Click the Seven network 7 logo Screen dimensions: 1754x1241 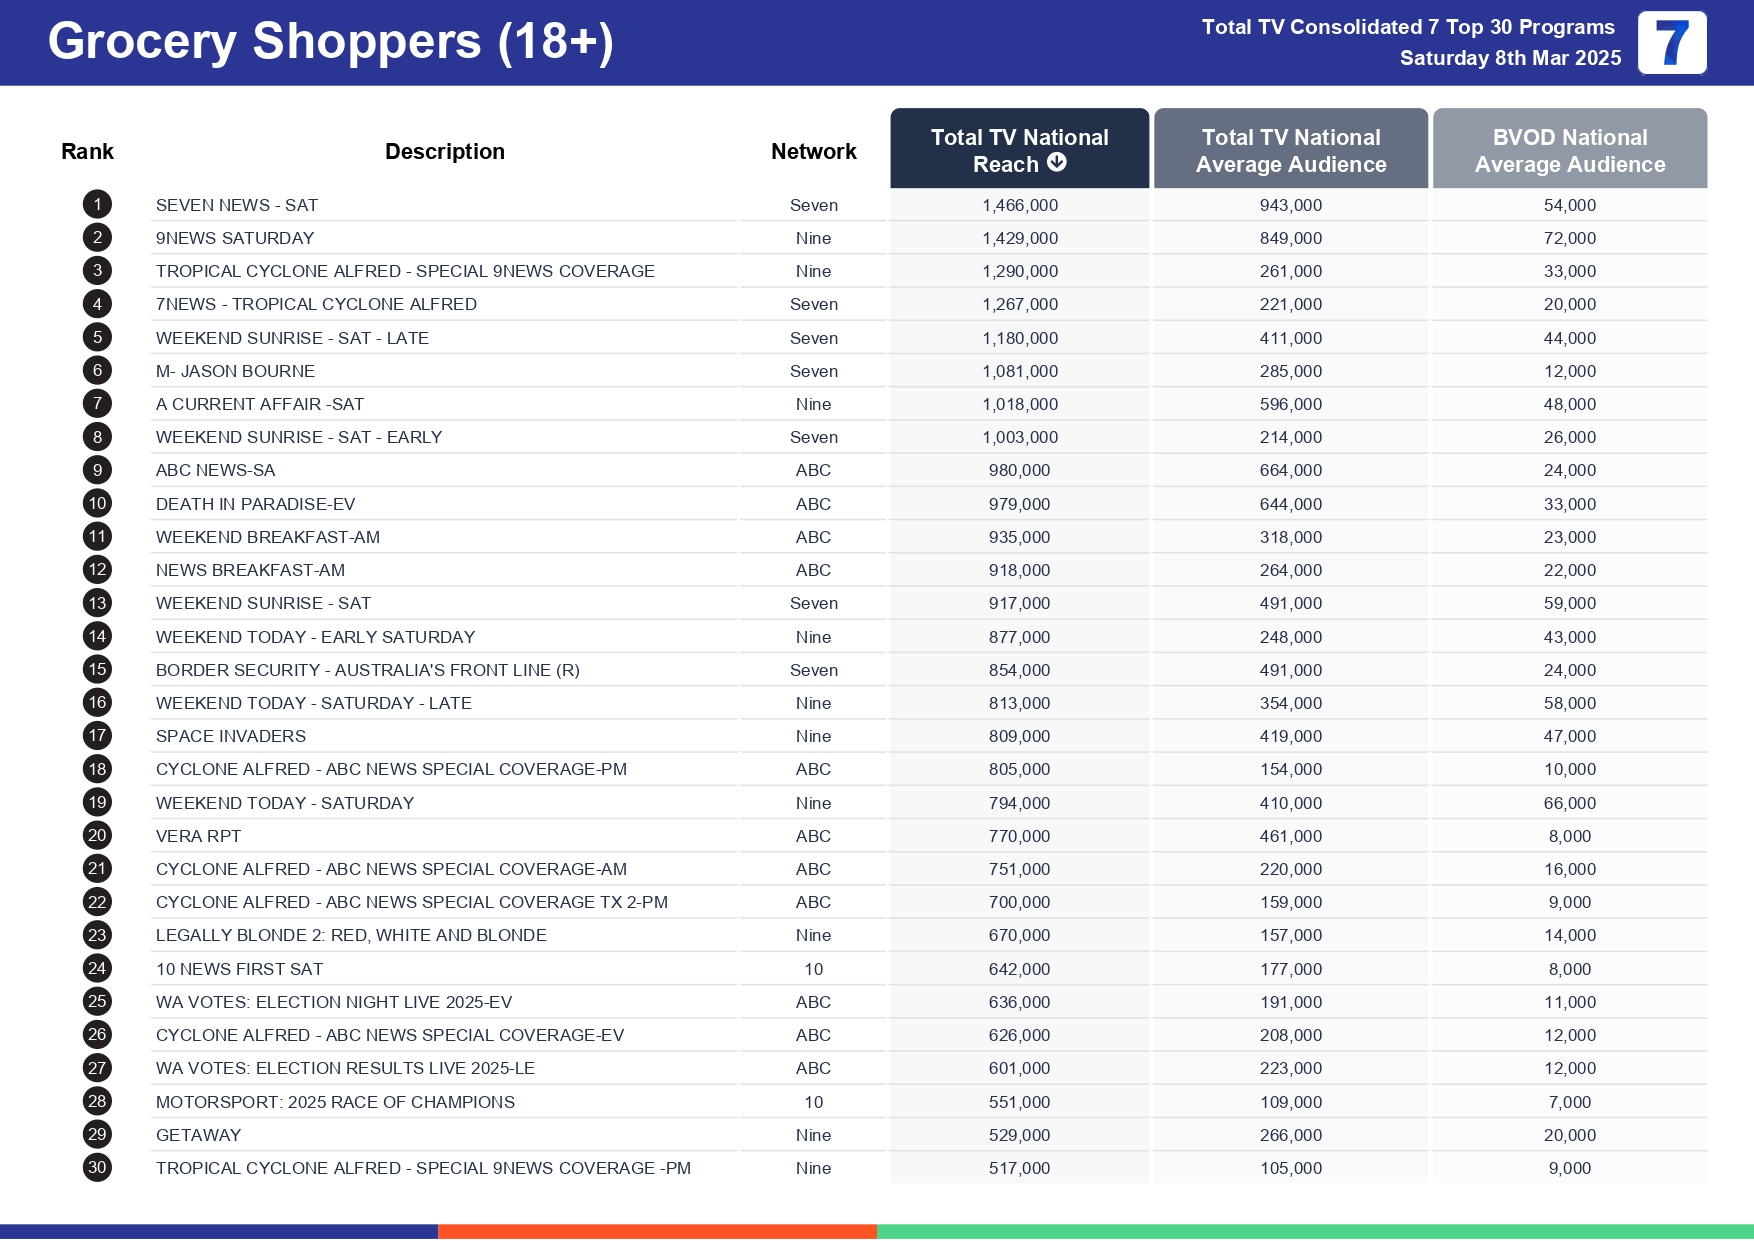(x=1671, y=43)
